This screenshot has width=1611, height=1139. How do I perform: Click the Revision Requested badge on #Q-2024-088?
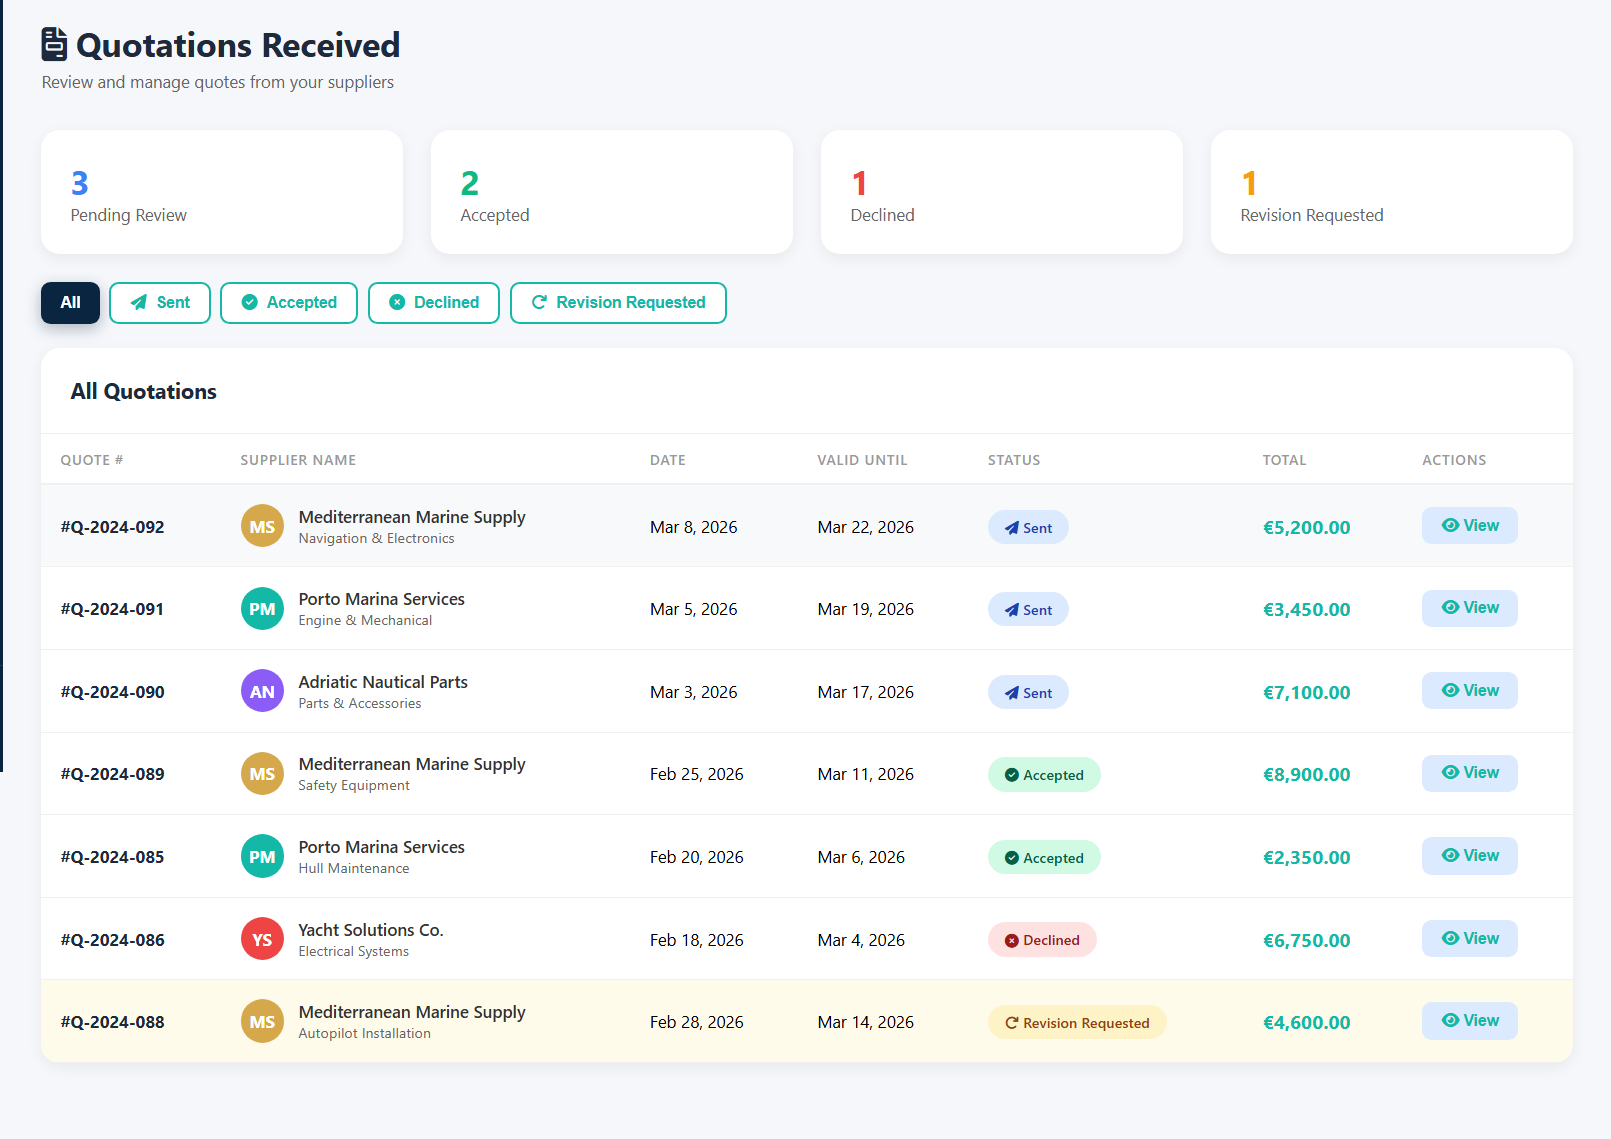tap(1077, 1023)
